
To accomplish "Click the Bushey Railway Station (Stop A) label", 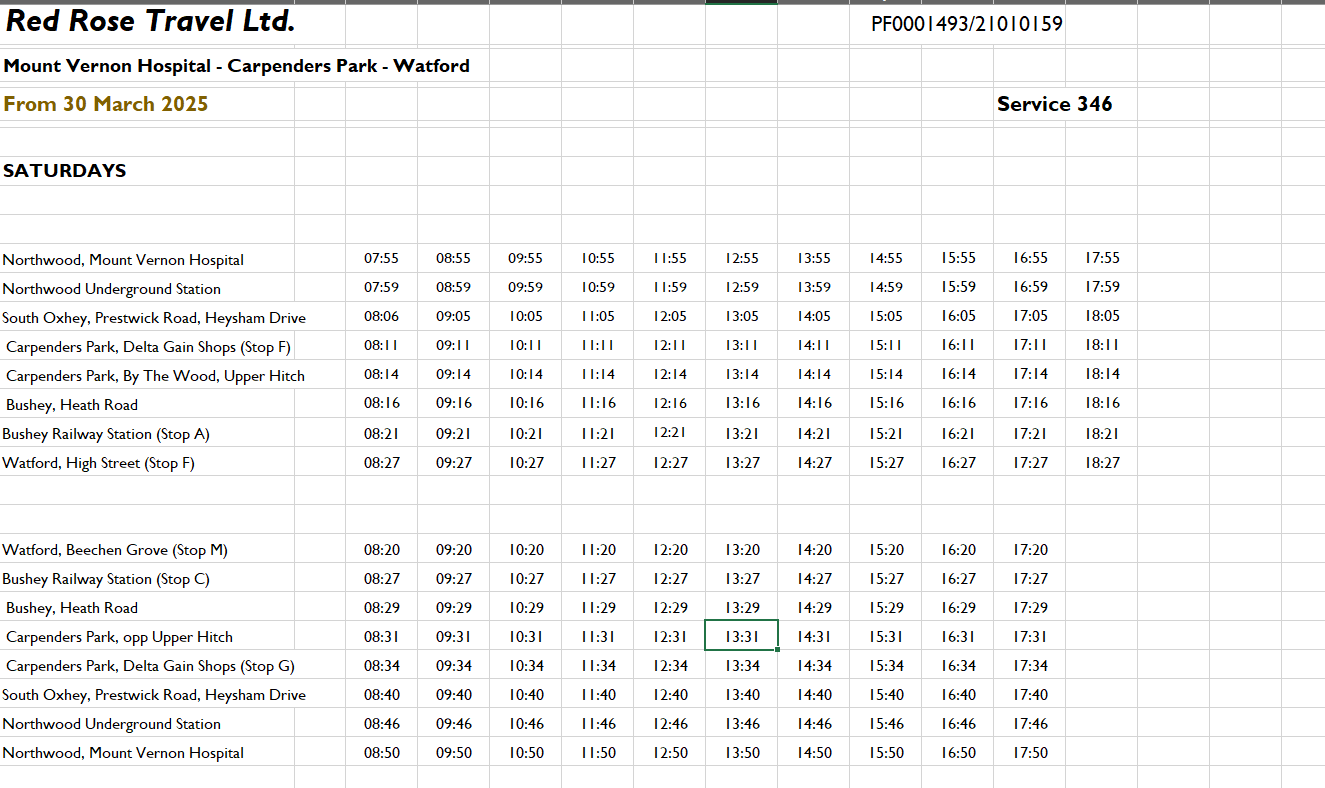I will [x=106, y=434].
